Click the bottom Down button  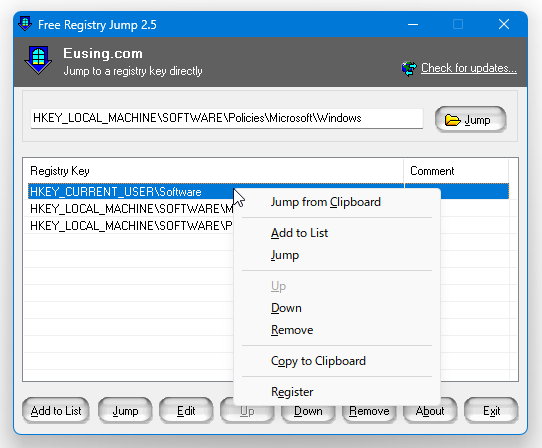[308, 411]
